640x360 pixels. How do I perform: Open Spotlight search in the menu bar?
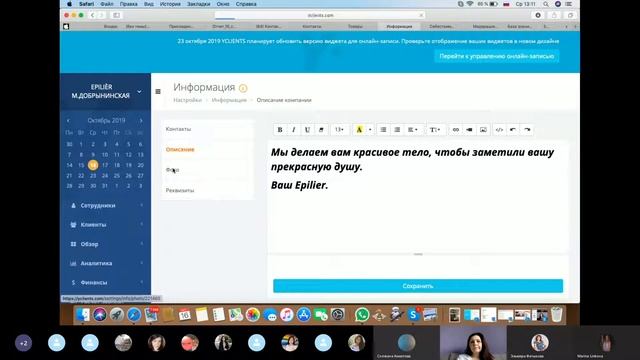546,4
